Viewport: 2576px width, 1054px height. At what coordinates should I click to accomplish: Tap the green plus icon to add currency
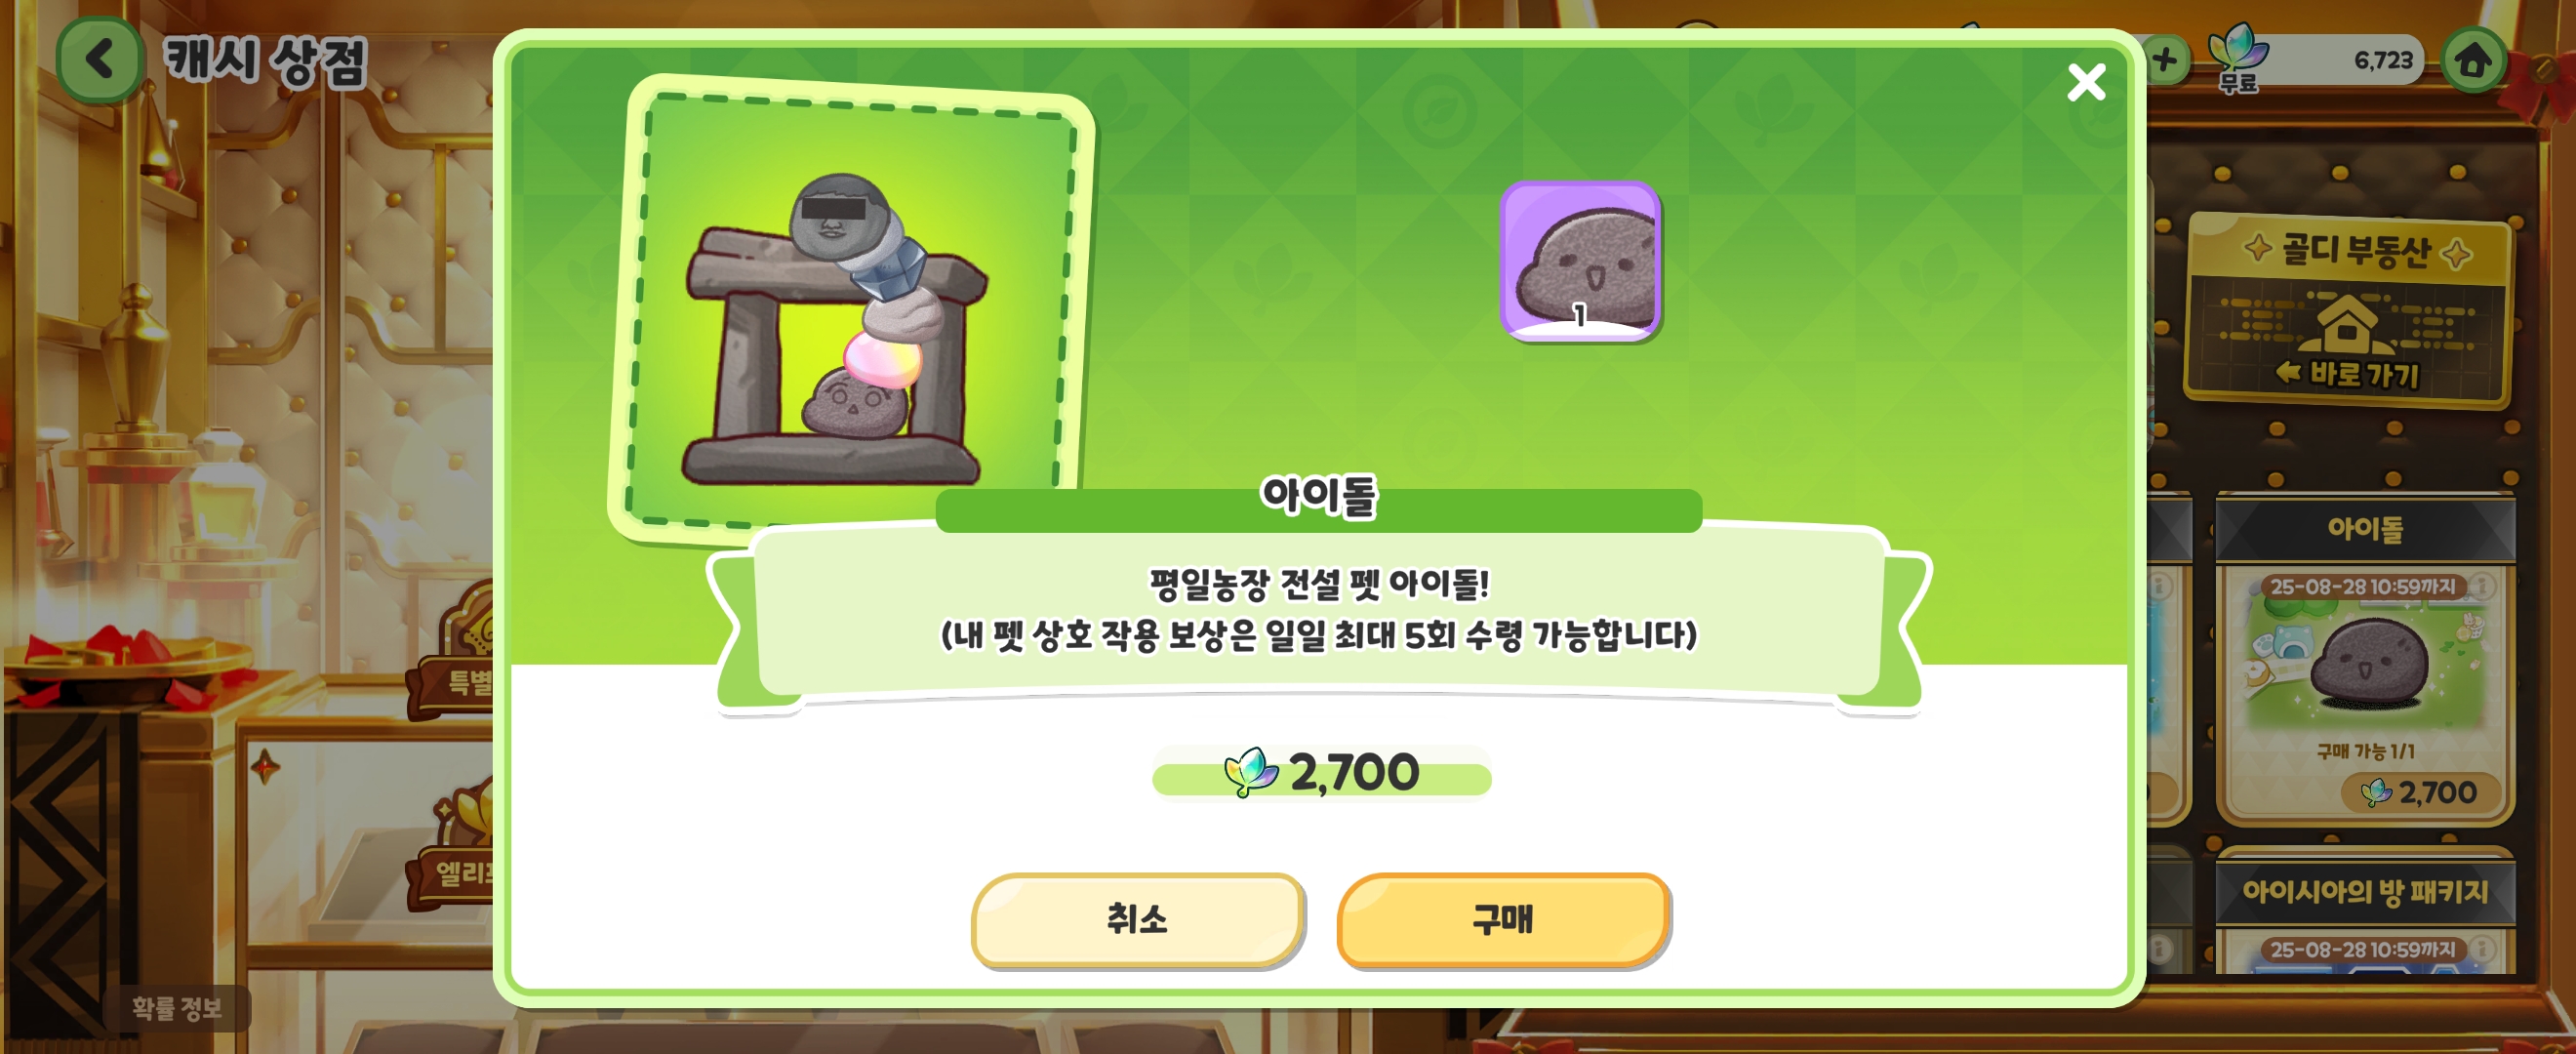(2164, 60)
